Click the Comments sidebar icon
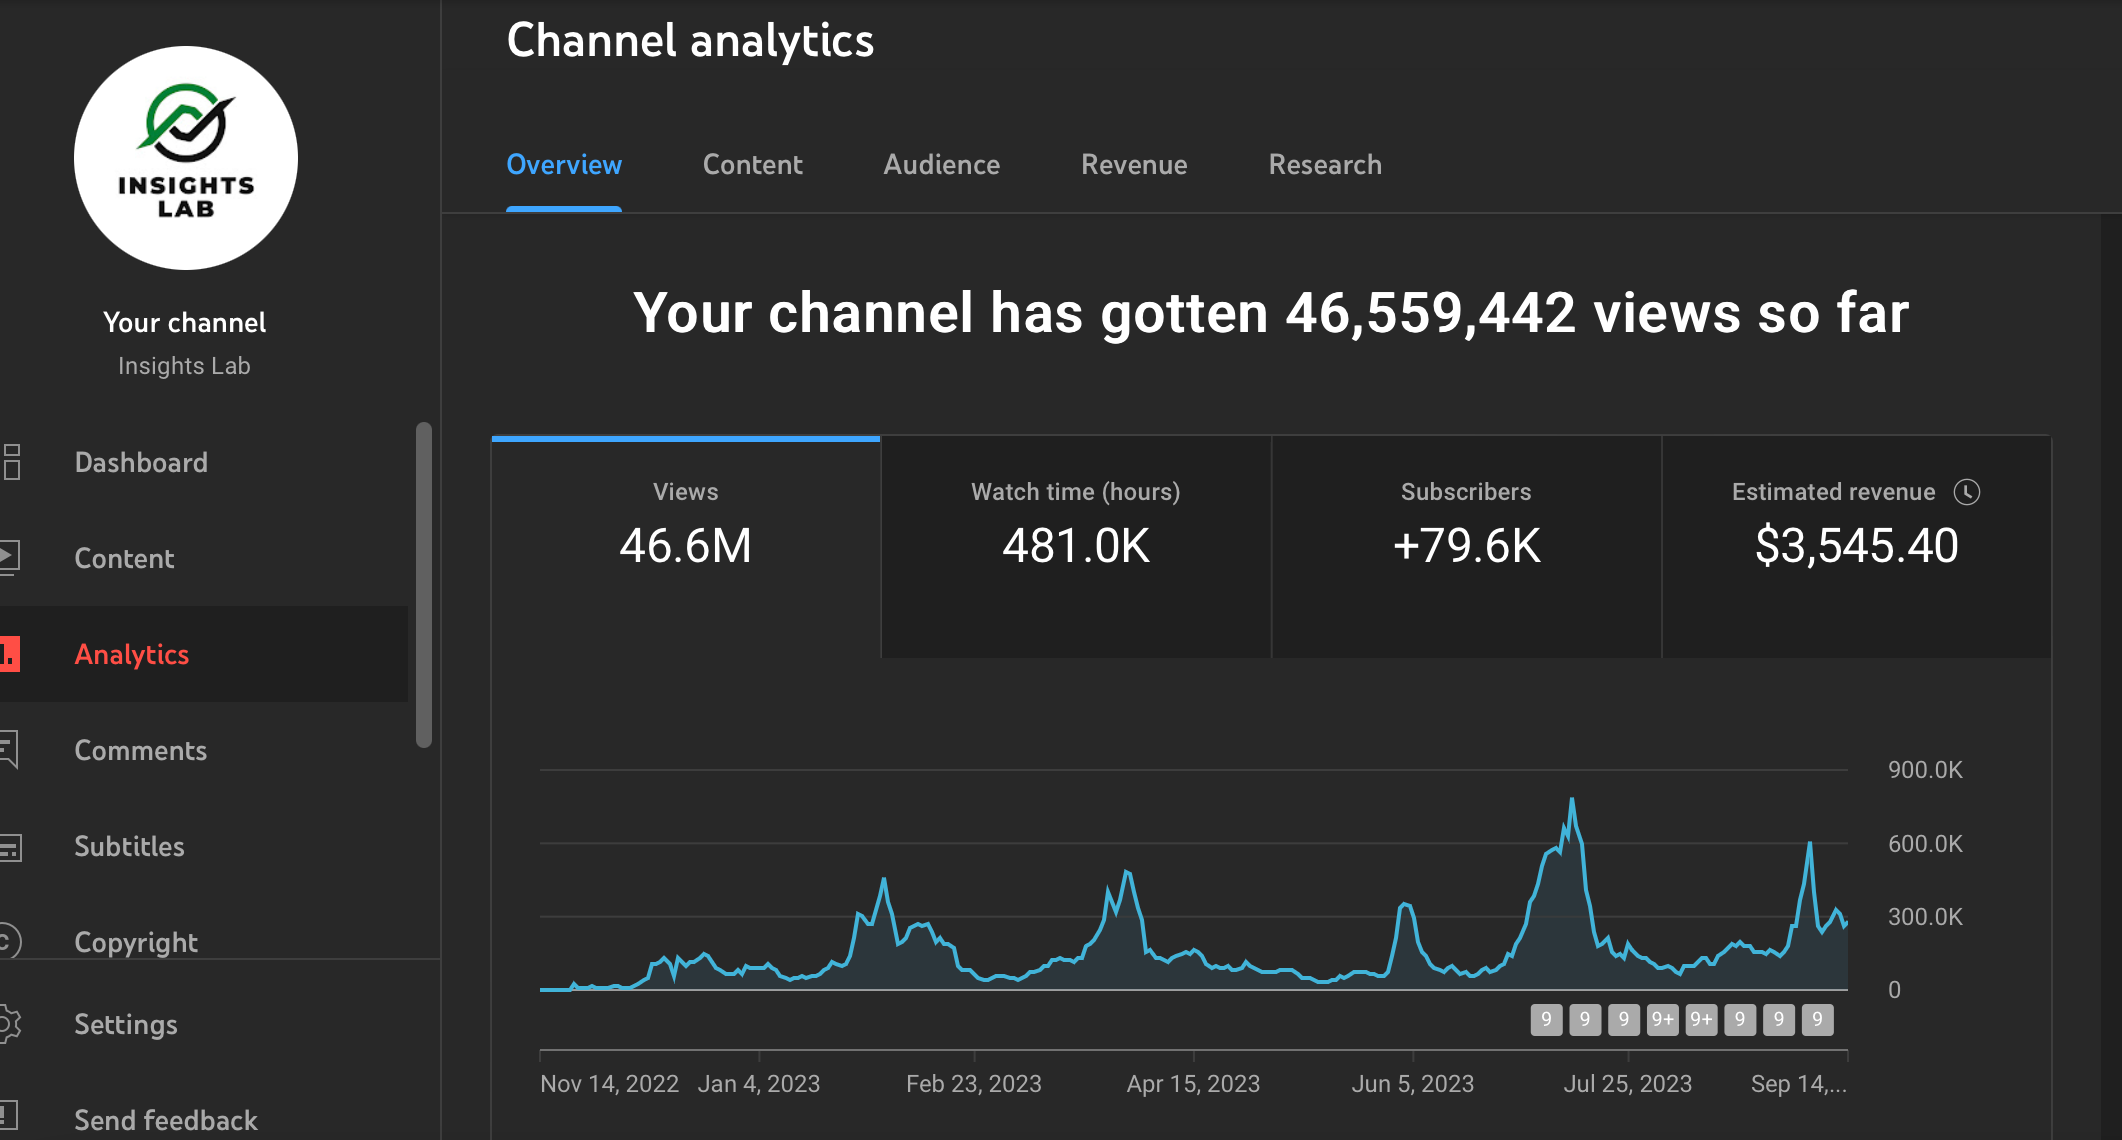Viewport: 2122px width, 1140px height. click(x=10, y=750)
